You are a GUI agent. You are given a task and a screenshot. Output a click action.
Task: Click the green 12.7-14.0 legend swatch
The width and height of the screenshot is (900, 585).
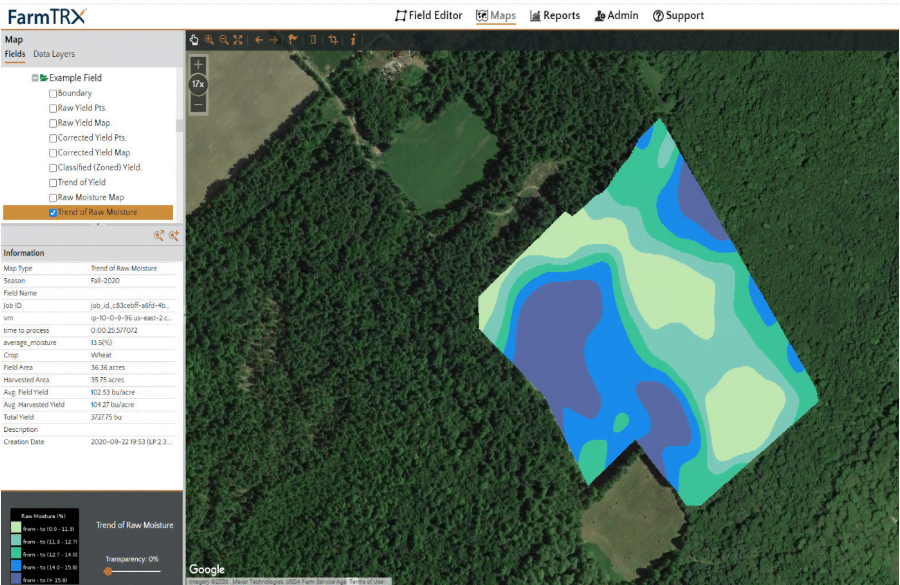coord(16,553)
